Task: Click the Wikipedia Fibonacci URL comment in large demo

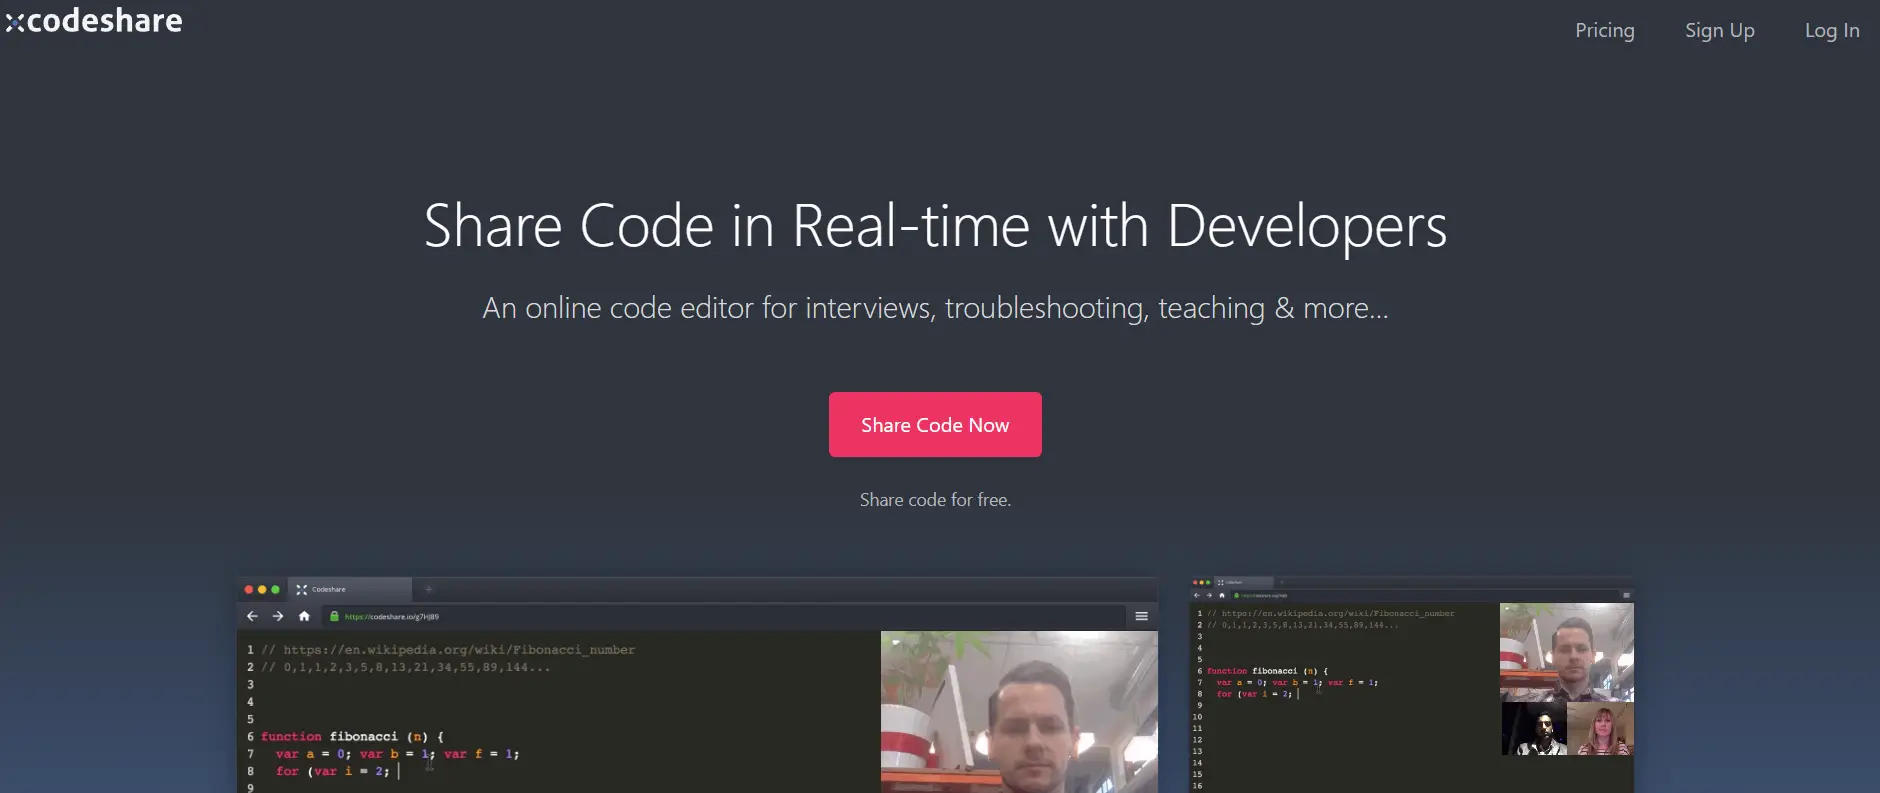Action: click(448, 650)
